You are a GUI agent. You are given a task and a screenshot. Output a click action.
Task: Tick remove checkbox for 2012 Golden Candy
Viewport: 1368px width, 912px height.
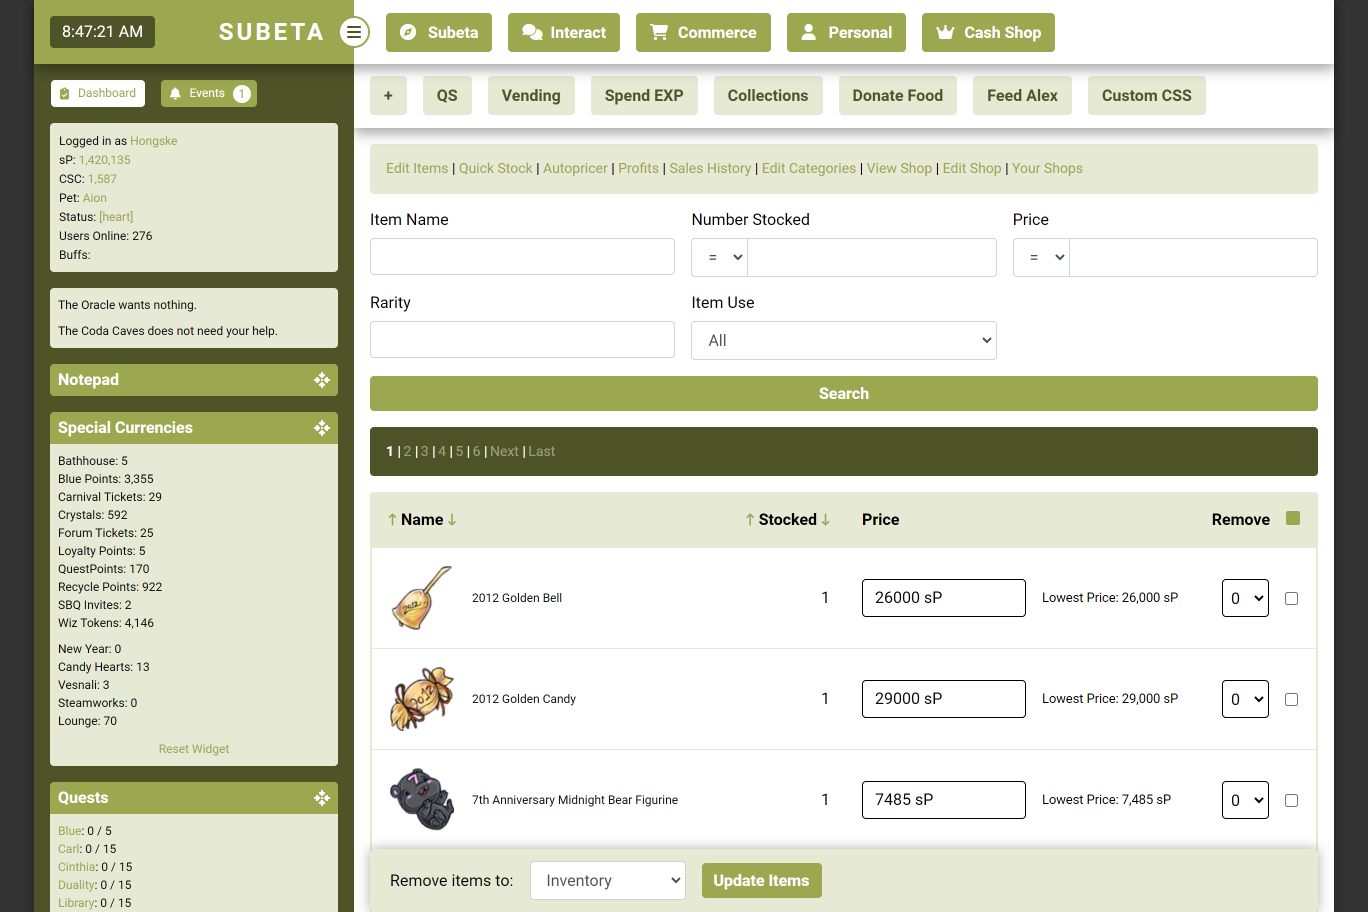[x=1291, y=700]
